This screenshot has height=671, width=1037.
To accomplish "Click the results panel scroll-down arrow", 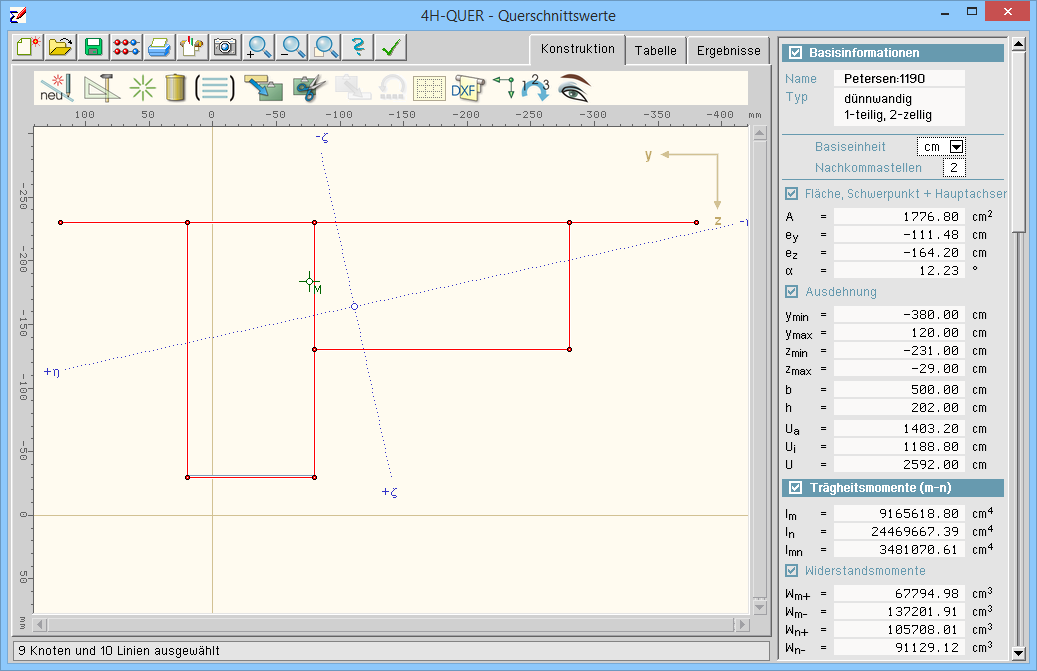I will click(1018, 653).
